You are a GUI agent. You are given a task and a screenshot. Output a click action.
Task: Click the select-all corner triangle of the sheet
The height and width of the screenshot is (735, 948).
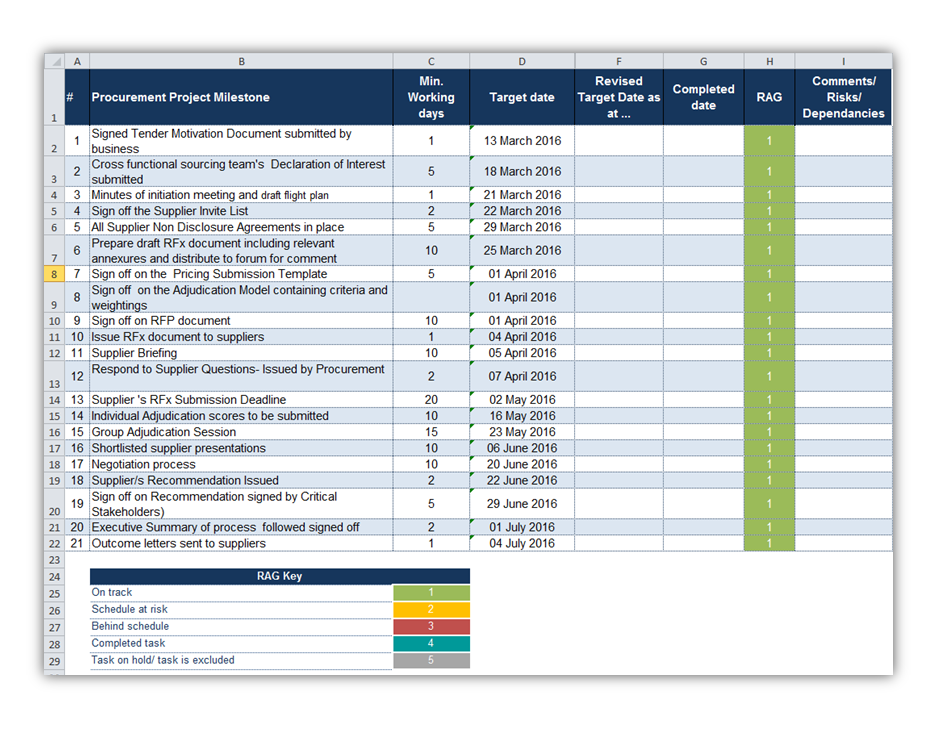click(55, 61)
